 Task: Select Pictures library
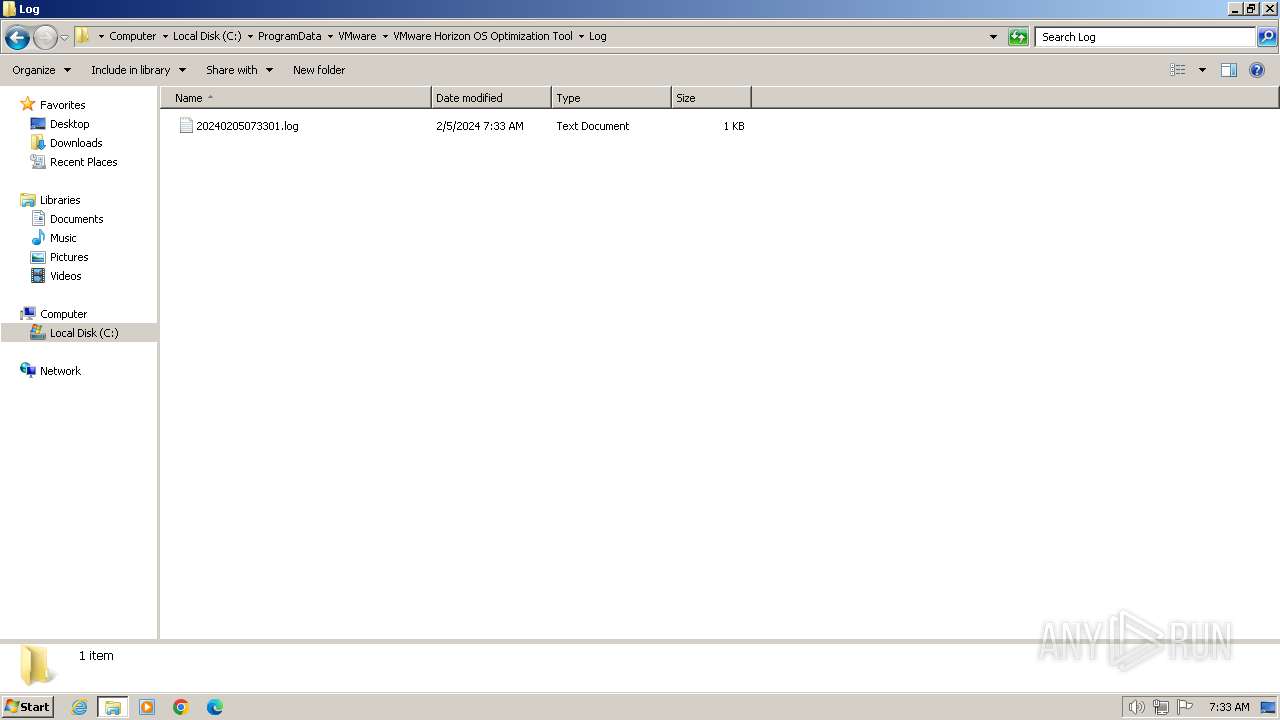(x=69, y=257)
